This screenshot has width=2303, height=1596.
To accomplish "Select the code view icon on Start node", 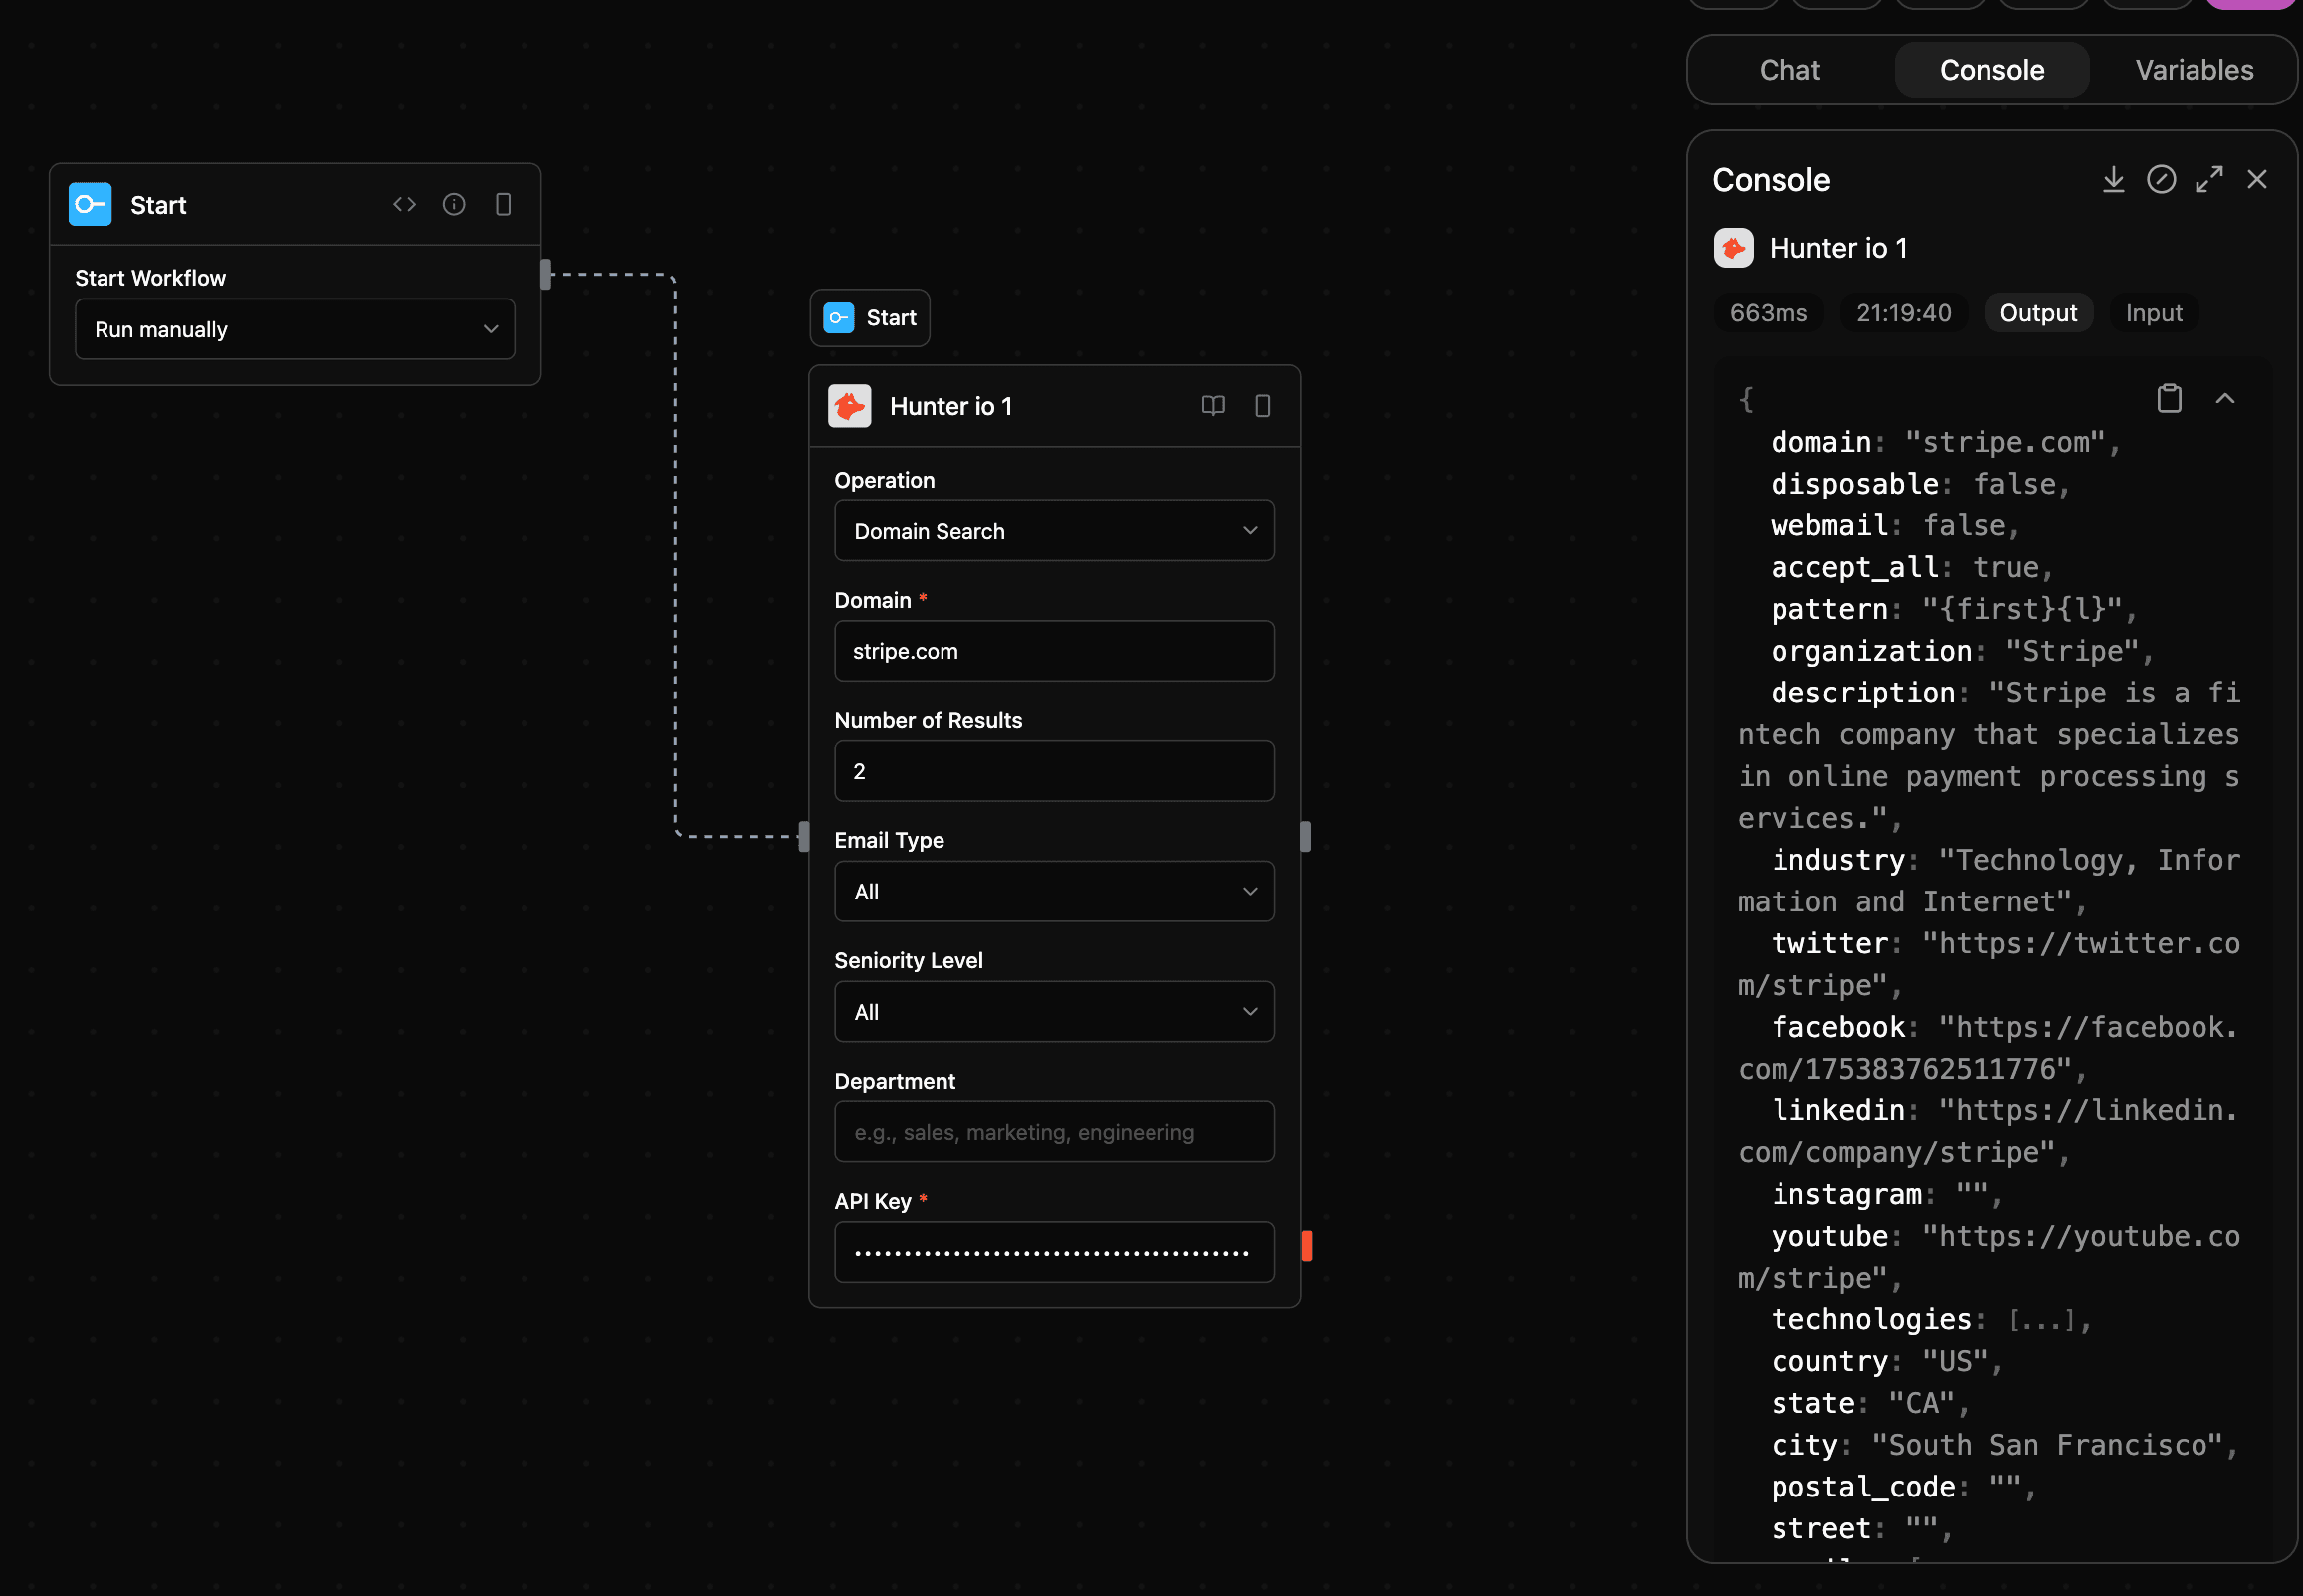I will (404, 204).
